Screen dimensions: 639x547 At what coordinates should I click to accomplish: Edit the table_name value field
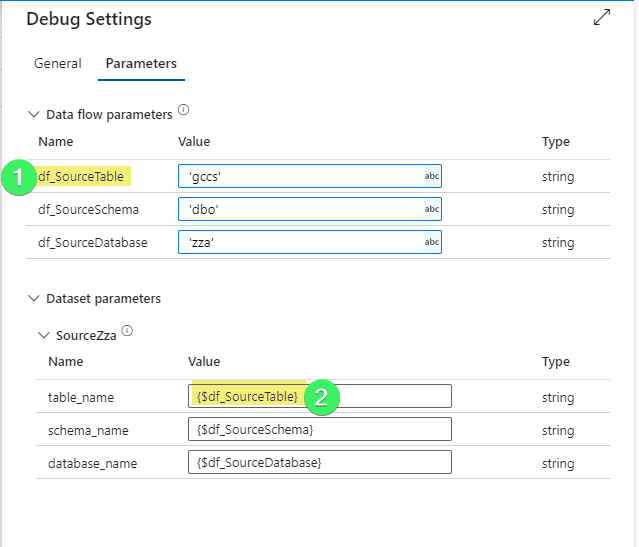pyautogui.click(x=320, y=396)
